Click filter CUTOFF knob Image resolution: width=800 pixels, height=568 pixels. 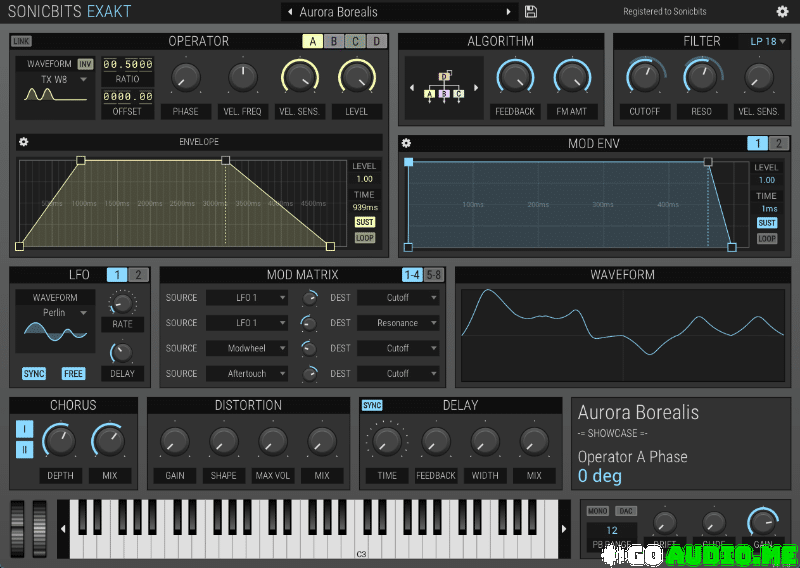[x=645, y=78]
